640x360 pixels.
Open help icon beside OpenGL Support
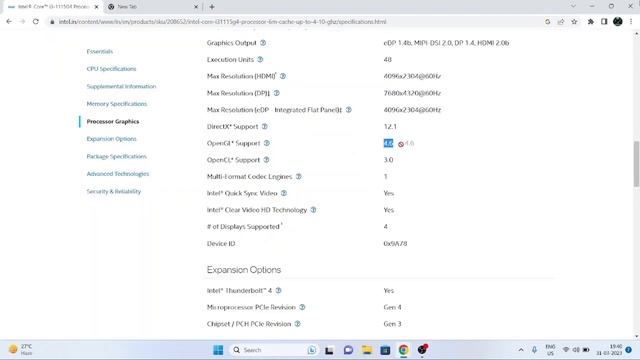click(x=267, y=143)
